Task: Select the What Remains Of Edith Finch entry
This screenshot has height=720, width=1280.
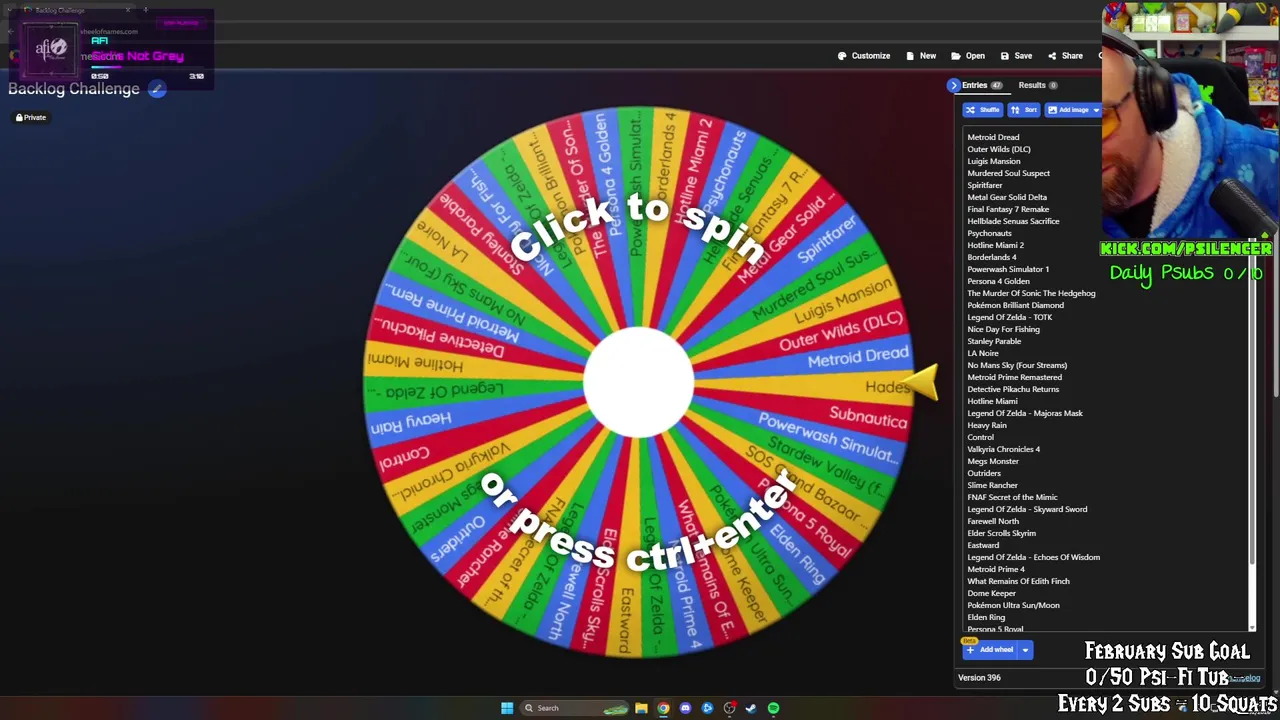Action: pos(1018,582)
